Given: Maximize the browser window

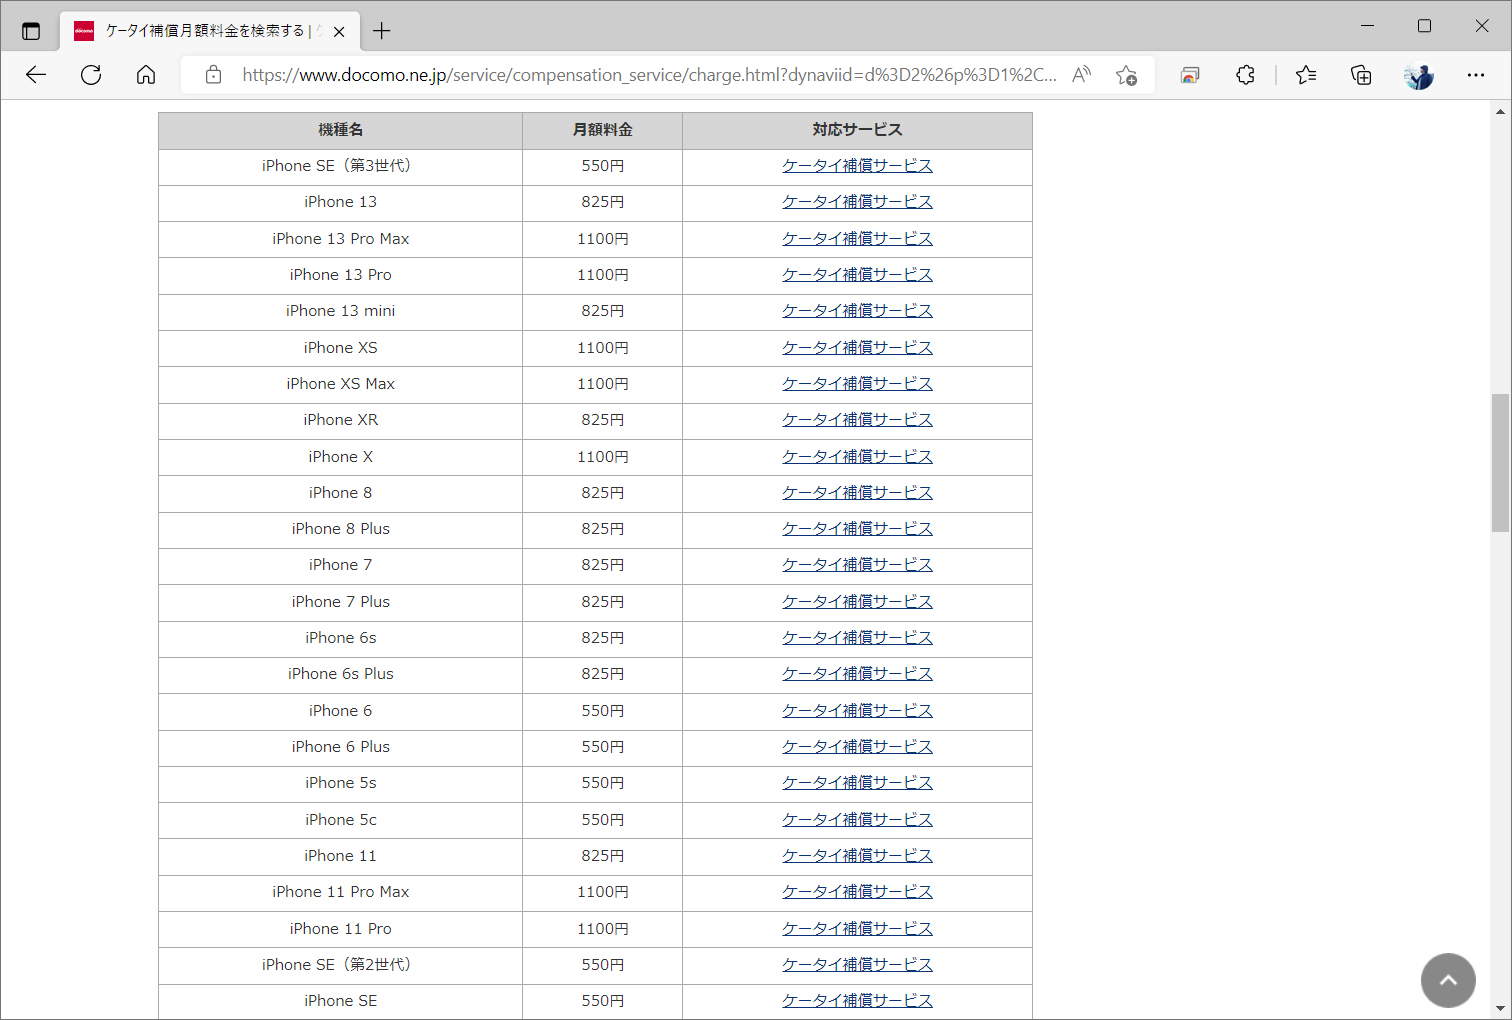Looking at the screenshot, I should tap(1424, 26).
